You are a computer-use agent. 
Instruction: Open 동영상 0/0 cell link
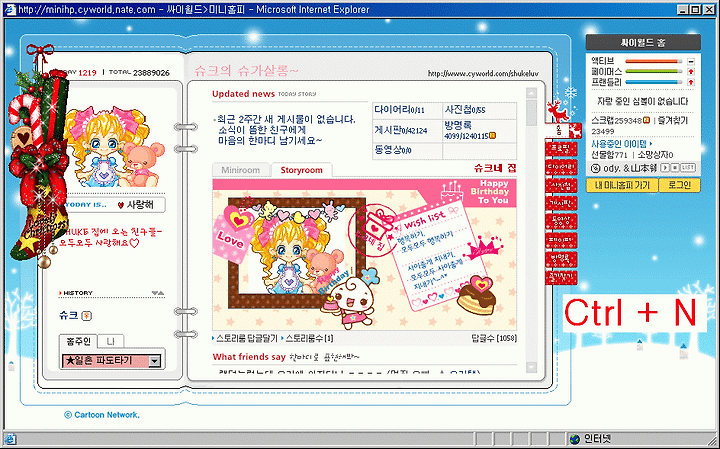[x=393, y=150]
